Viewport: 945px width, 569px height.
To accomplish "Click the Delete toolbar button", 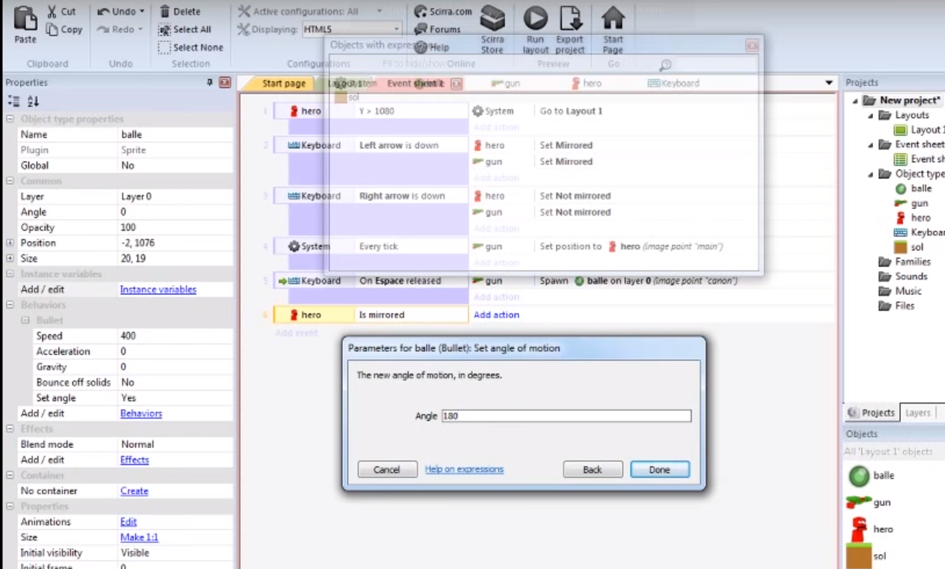I will tap(180, 12).
